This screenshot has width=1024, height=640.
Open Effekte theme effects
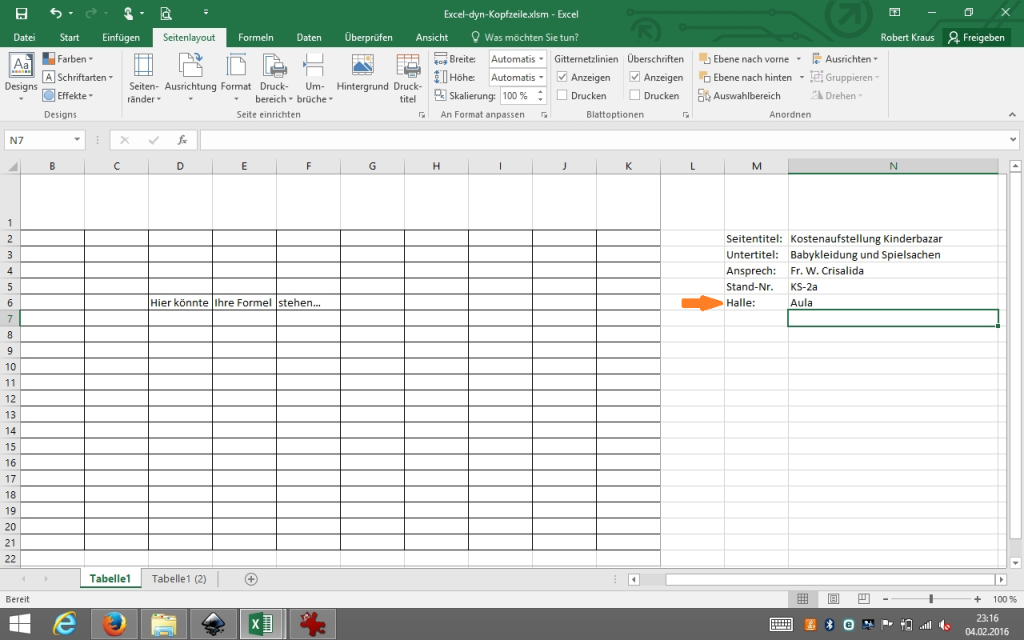[68, 95]
